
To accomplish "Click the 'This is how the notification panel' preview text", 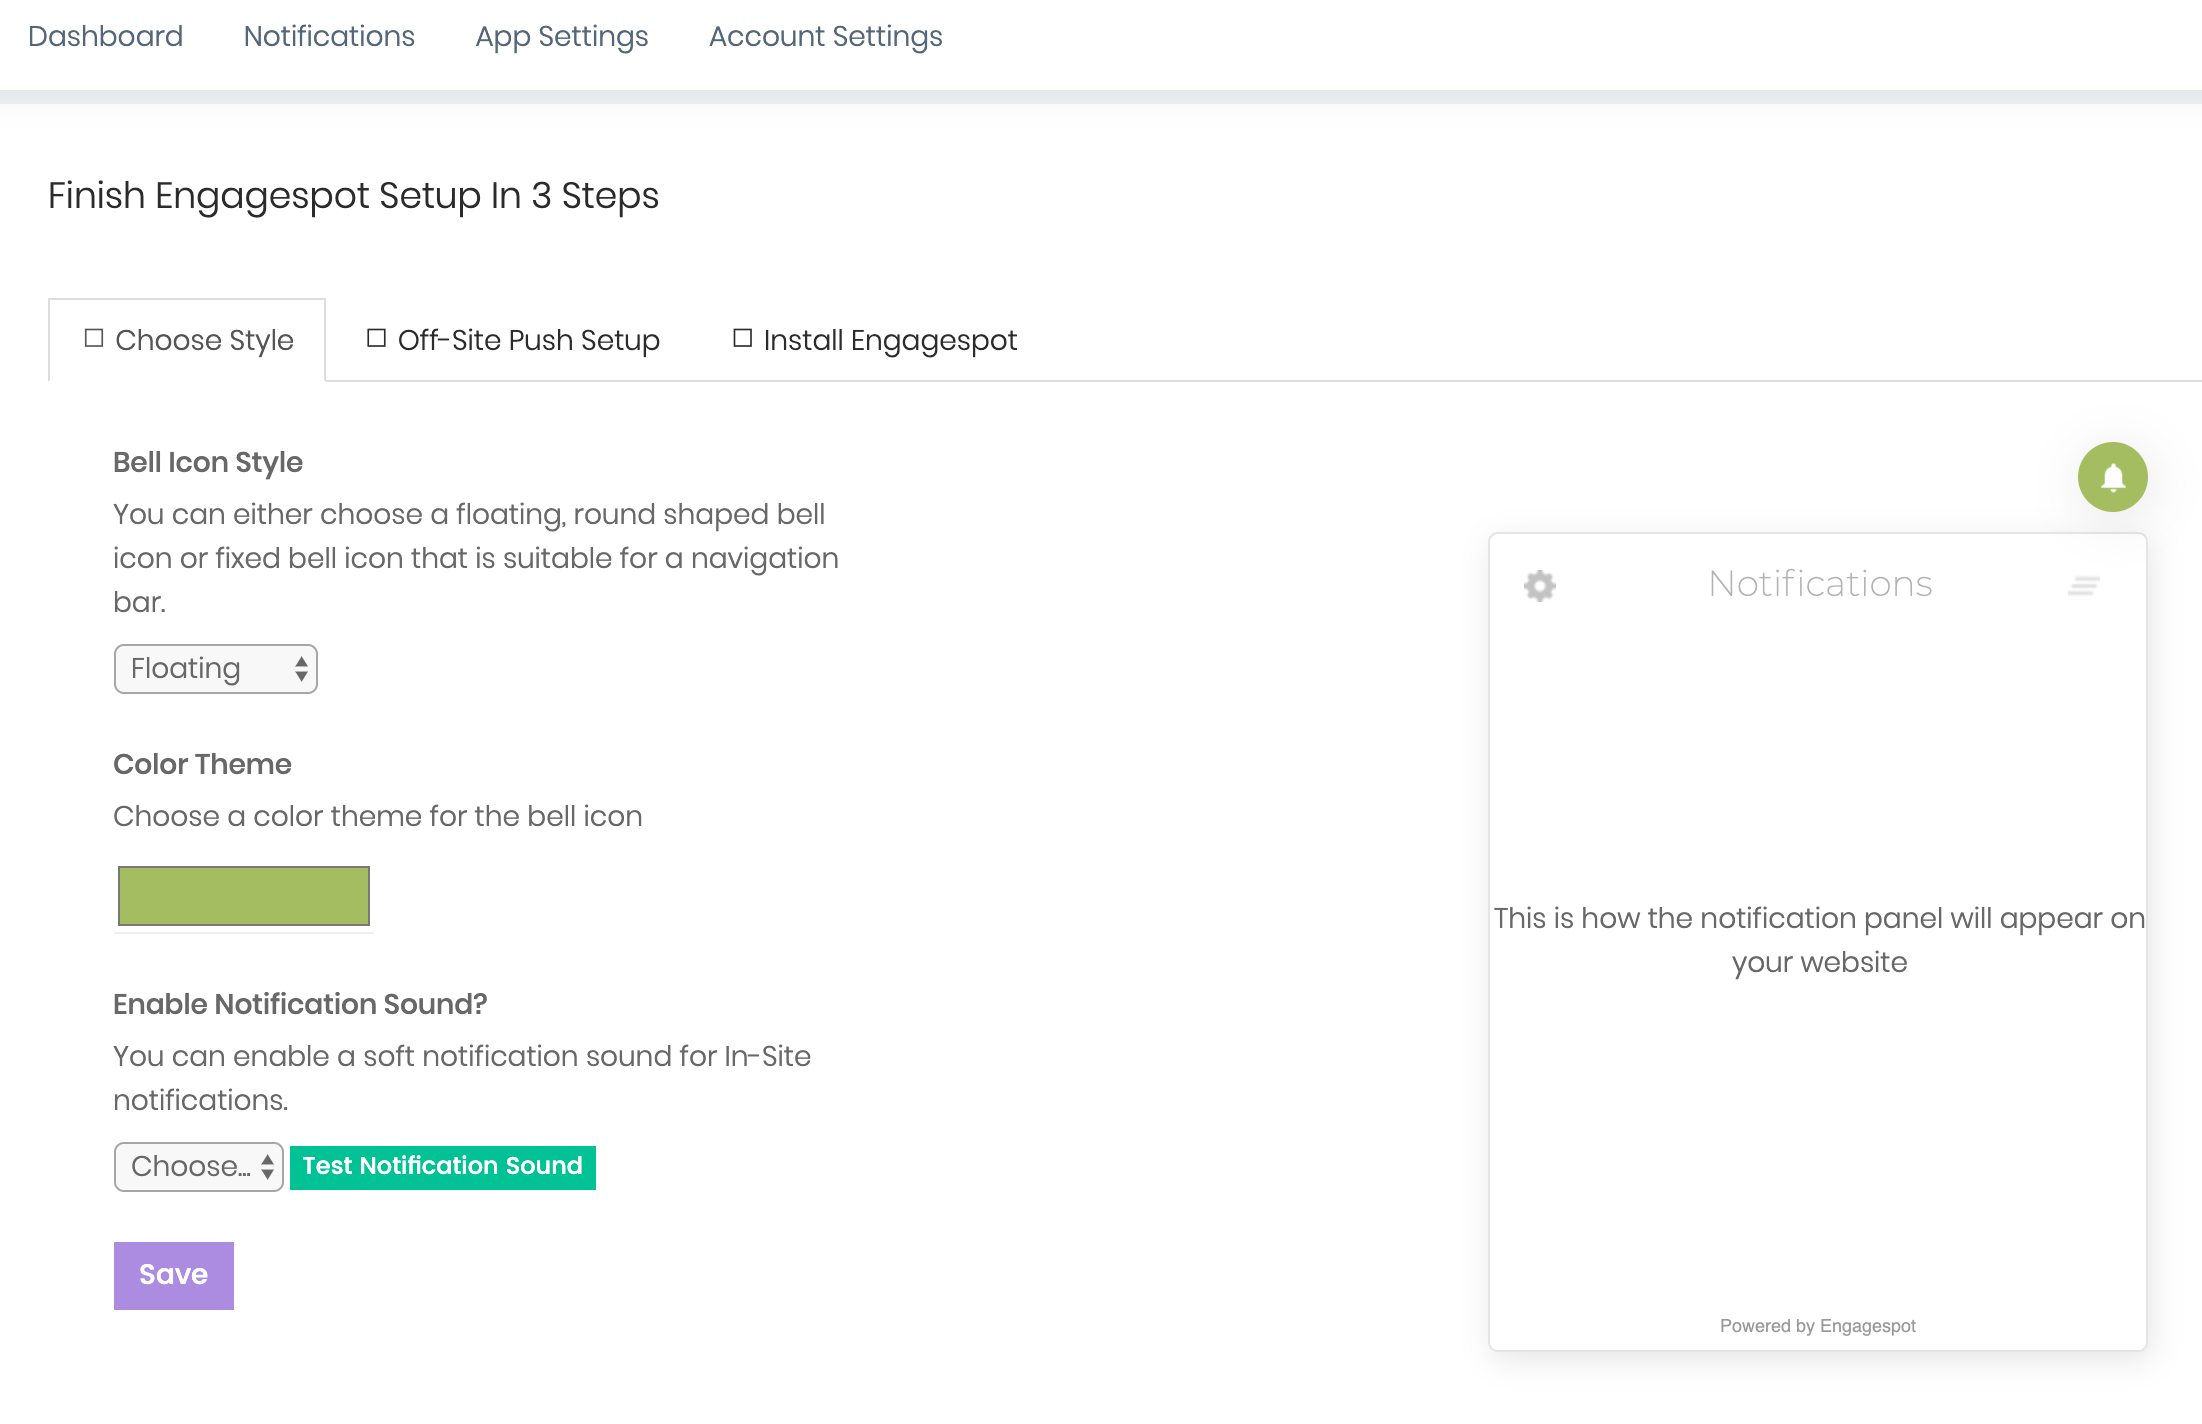I will (x=1820, y=940).
